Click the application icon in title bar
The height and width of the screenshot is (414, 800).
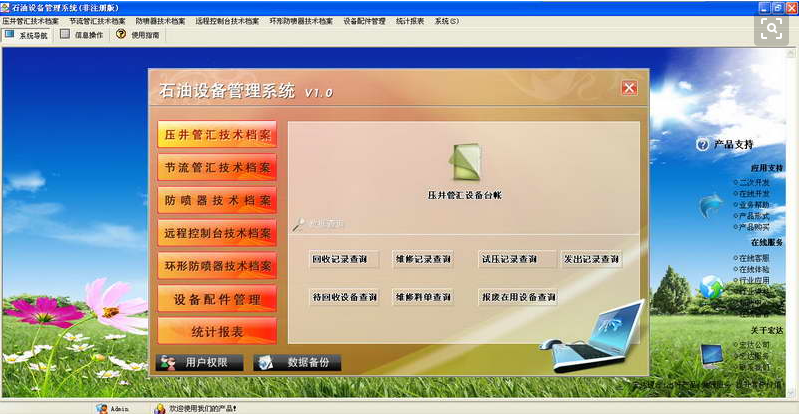click(x=5, y=7)
